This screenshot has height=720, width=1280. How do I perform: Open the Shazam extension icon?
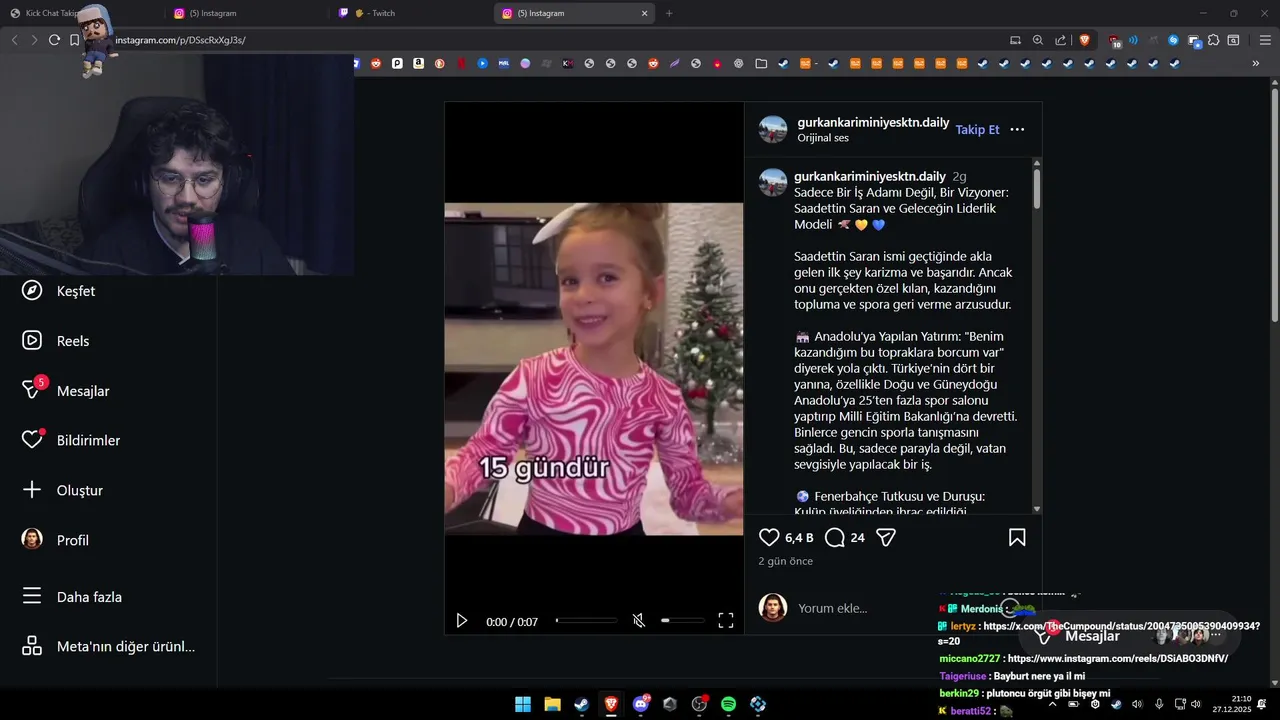pos(1173,40)
